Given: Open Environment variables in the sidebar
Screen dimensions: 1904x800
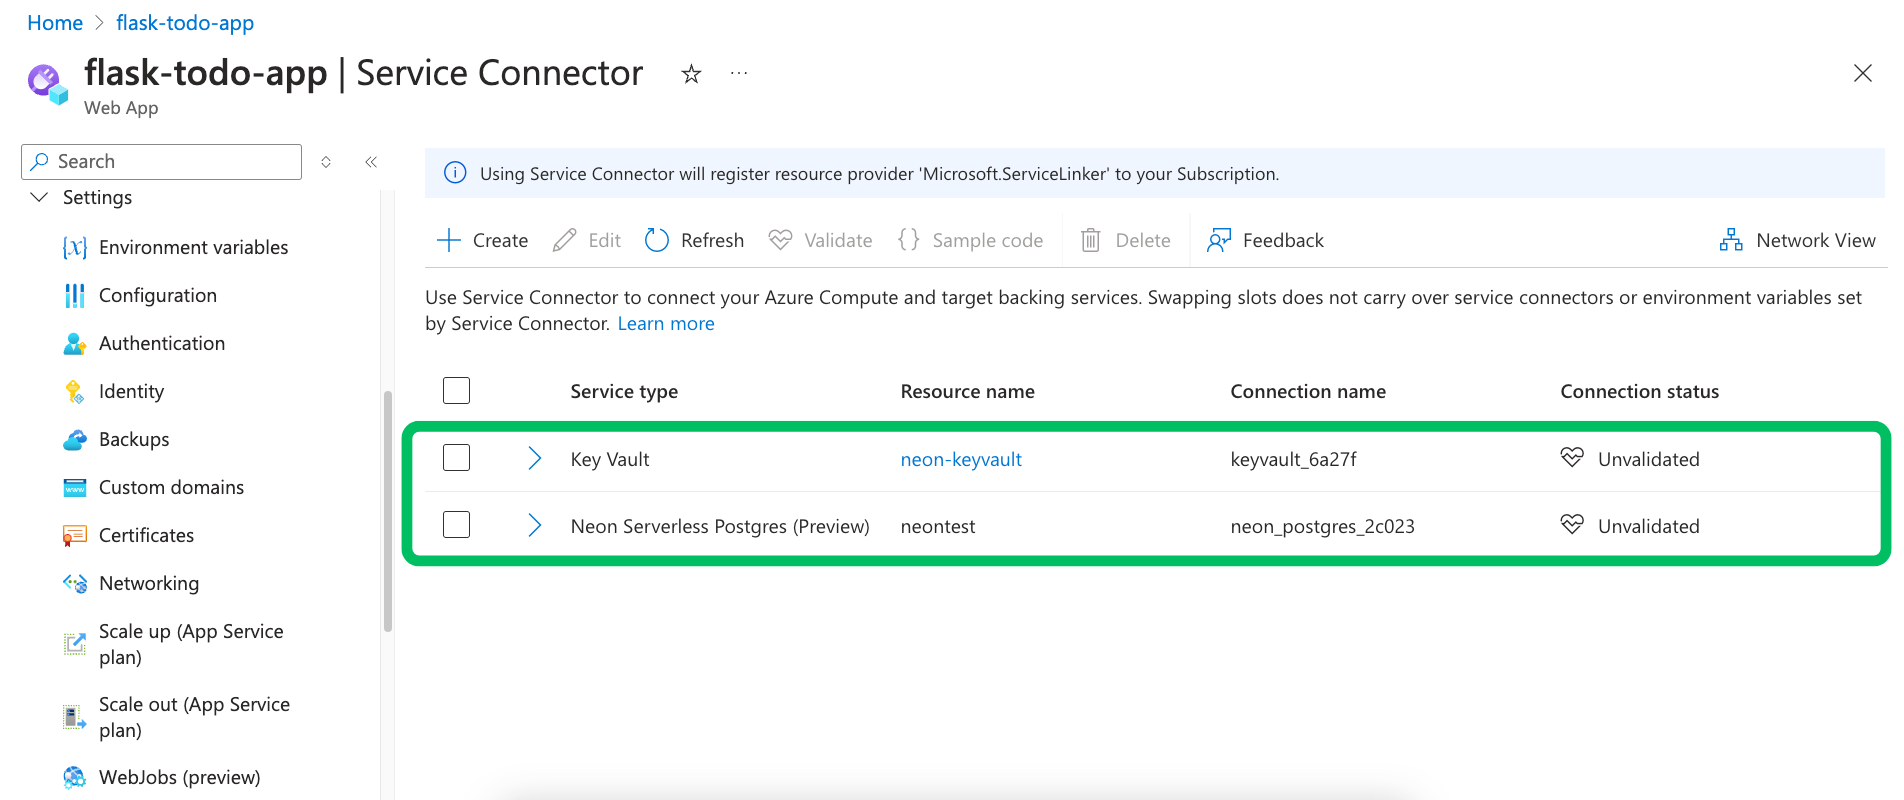Looking at the screenshot, I should pyautogui.click(x=193, y=247).
